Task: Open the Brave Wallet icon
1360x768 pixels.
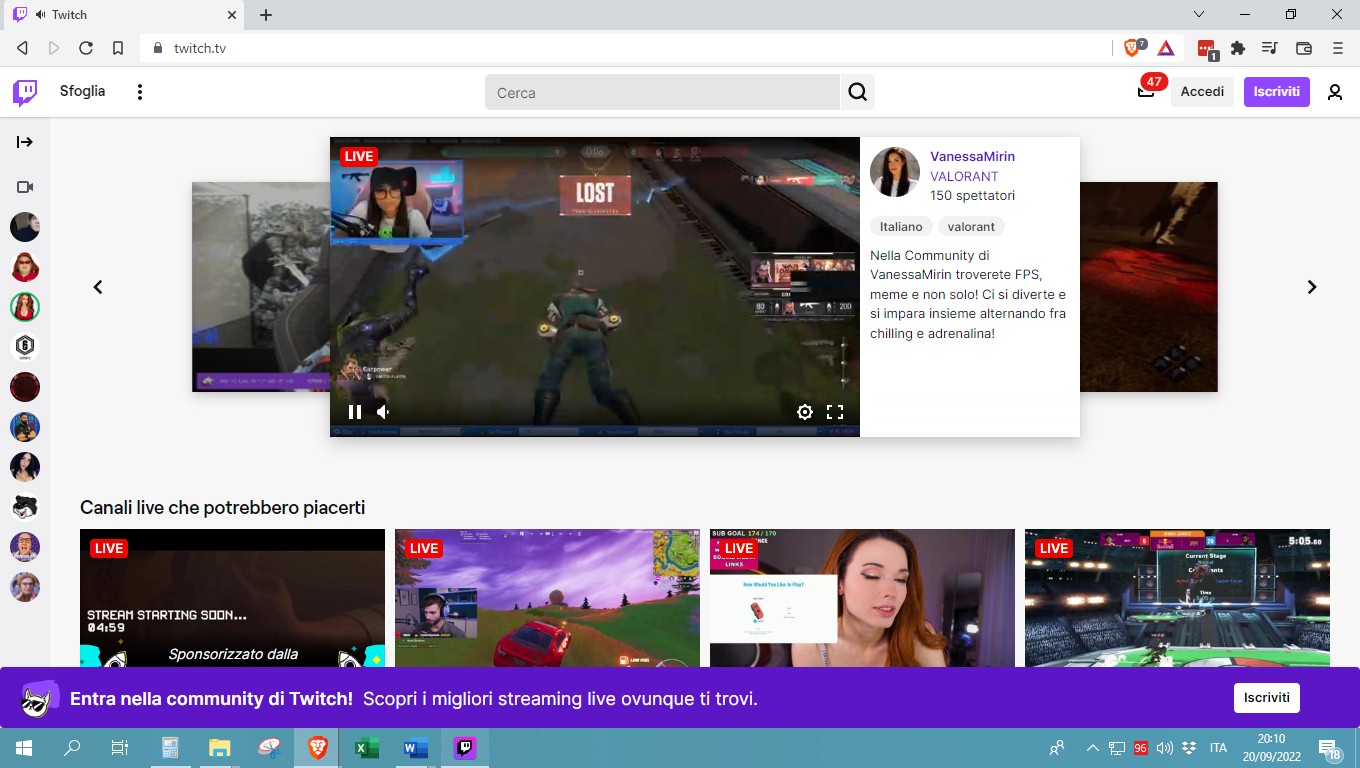Action: pyautogui.click(x=1304, y=48)
